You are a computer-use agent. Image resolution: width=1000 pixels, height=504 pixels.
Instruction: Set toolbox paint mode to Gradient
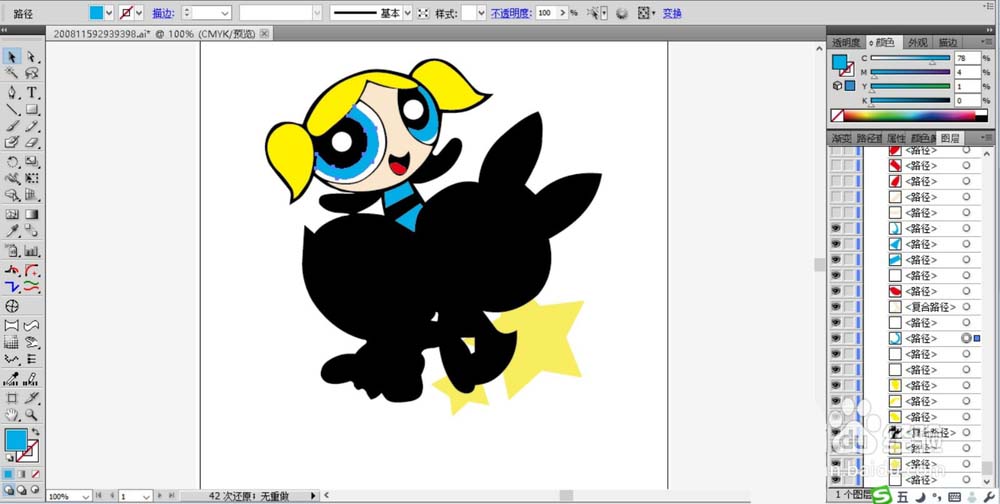[22, 474]
